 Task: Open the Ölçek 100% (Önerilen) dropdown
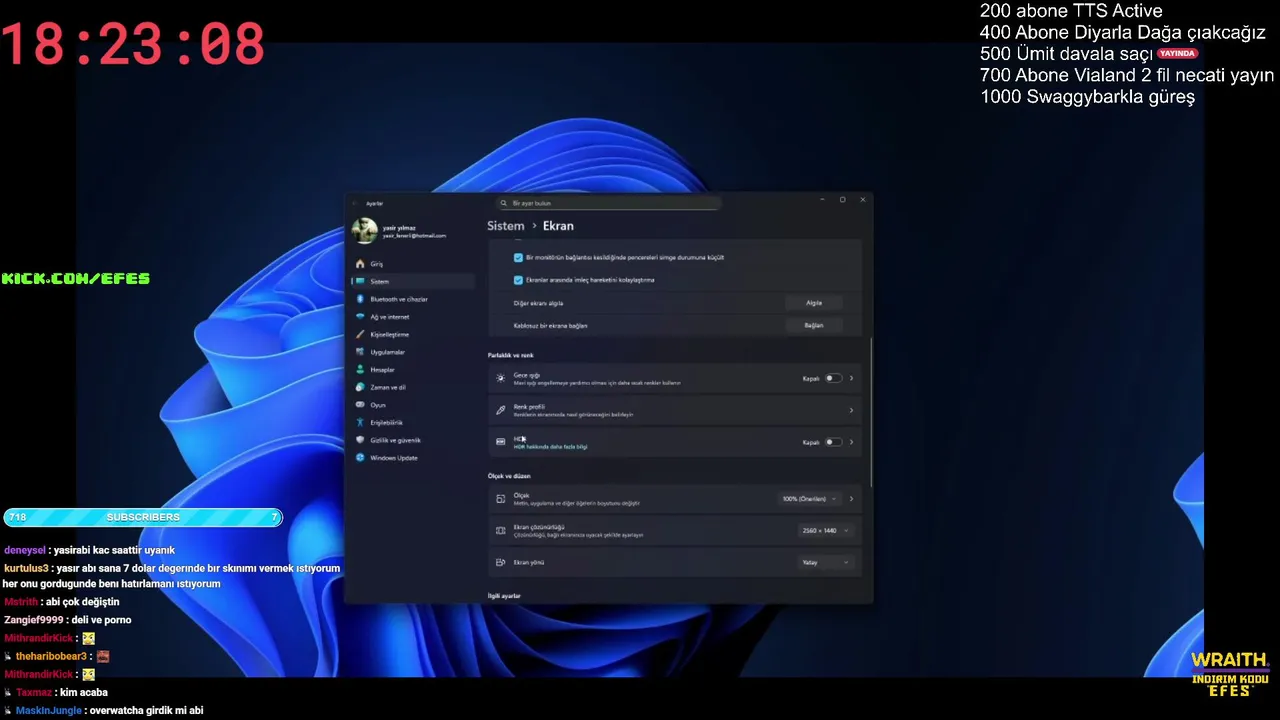pyautogui.click(x=809, y=498)
